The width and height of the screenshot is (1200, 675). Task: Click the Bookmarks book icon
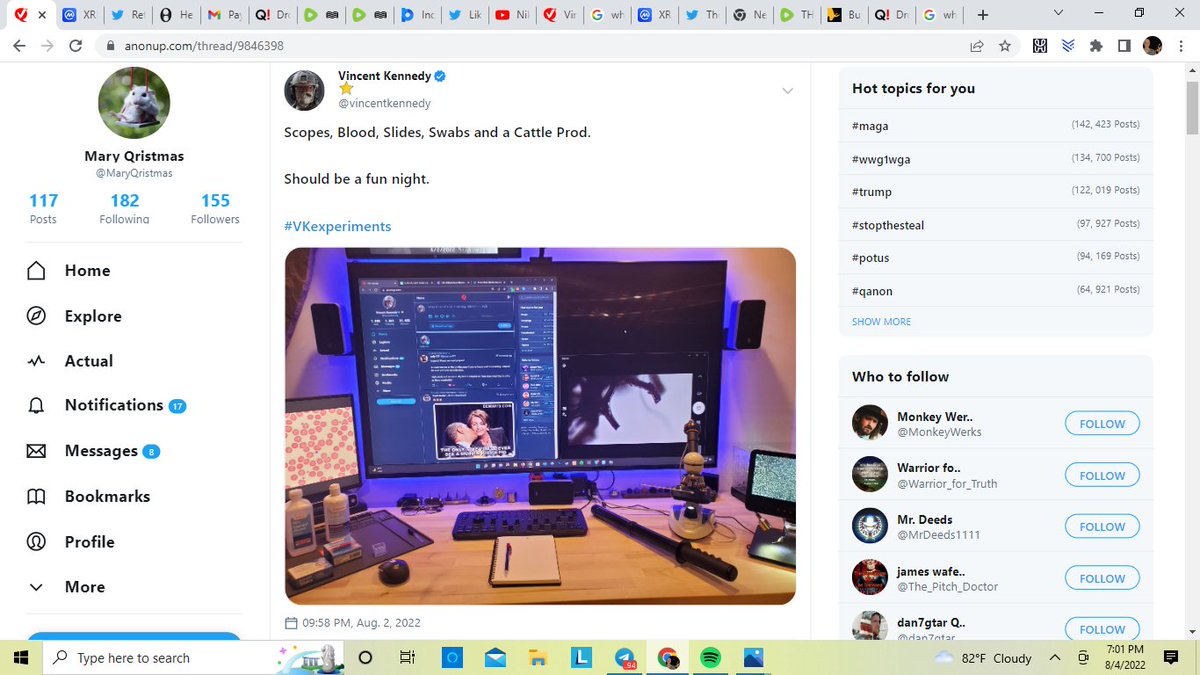point(37,497)
